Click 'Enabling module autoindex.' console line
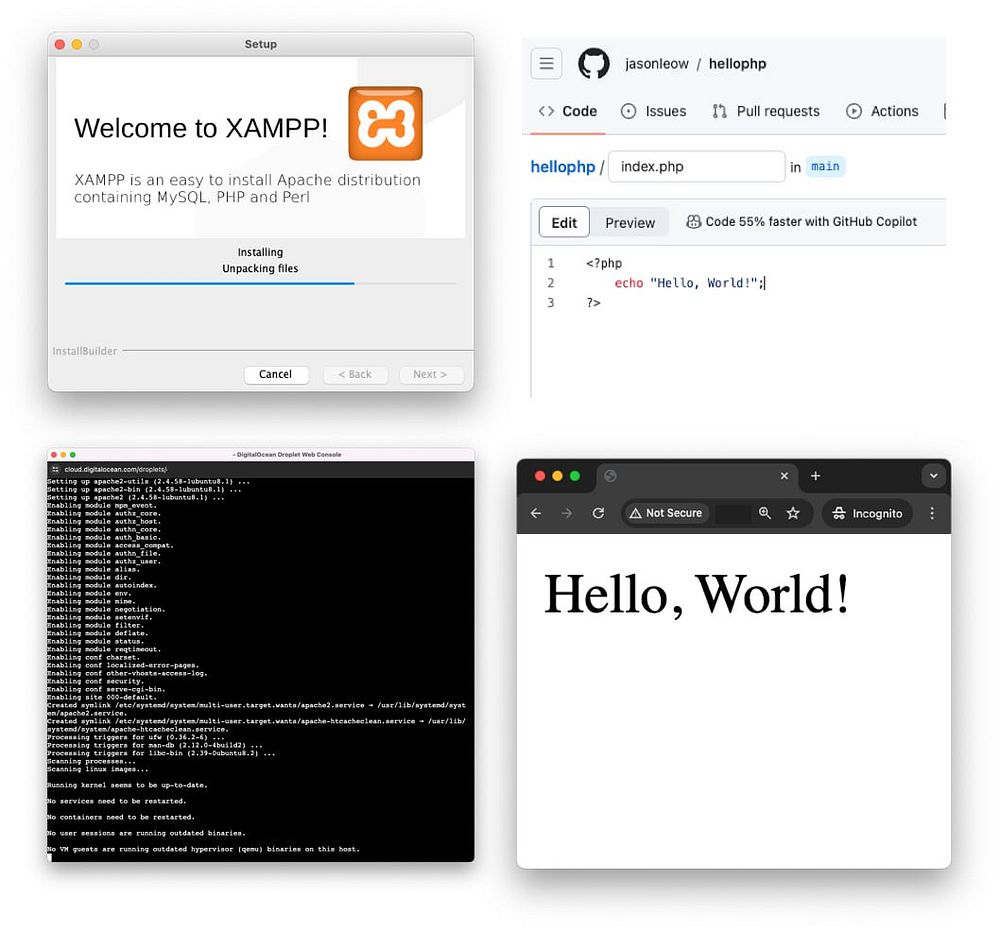 (x=102, y=585)
